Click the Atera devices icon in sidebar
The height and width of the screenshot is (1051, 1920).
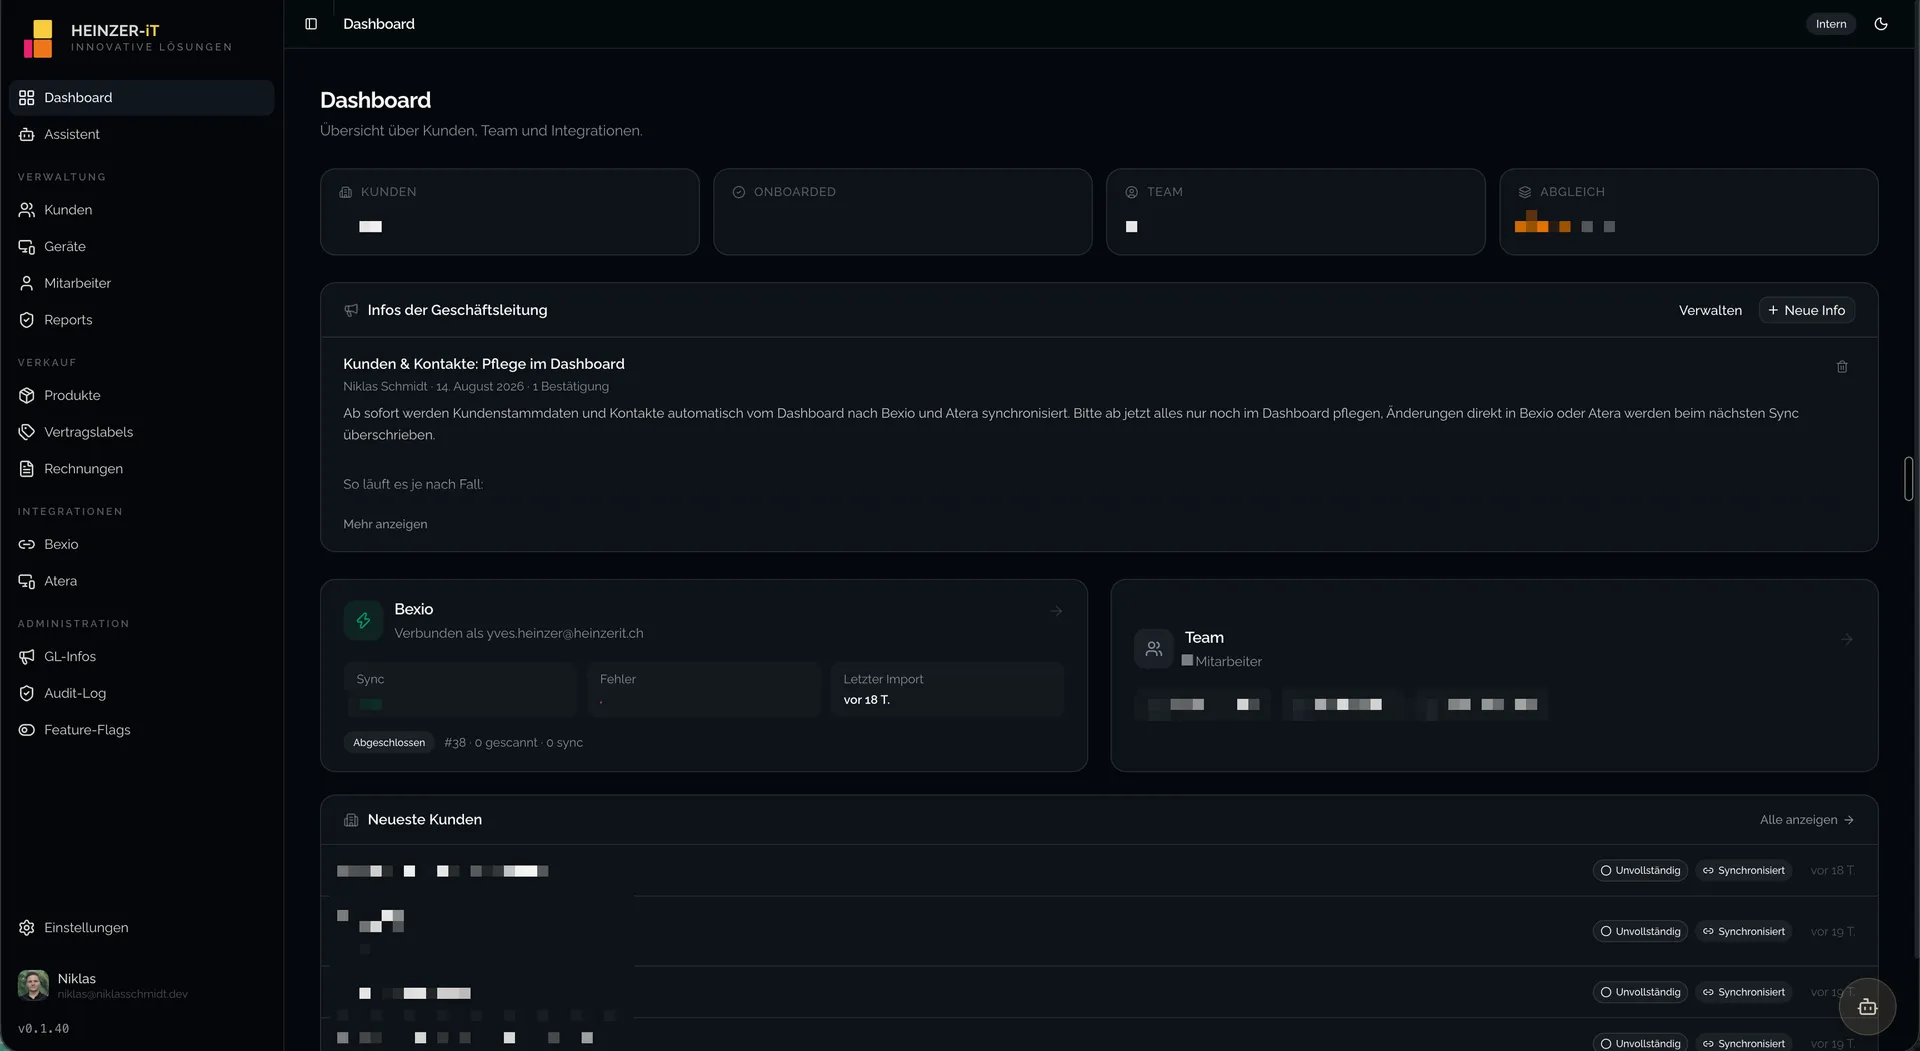click(x=27, y=581)
